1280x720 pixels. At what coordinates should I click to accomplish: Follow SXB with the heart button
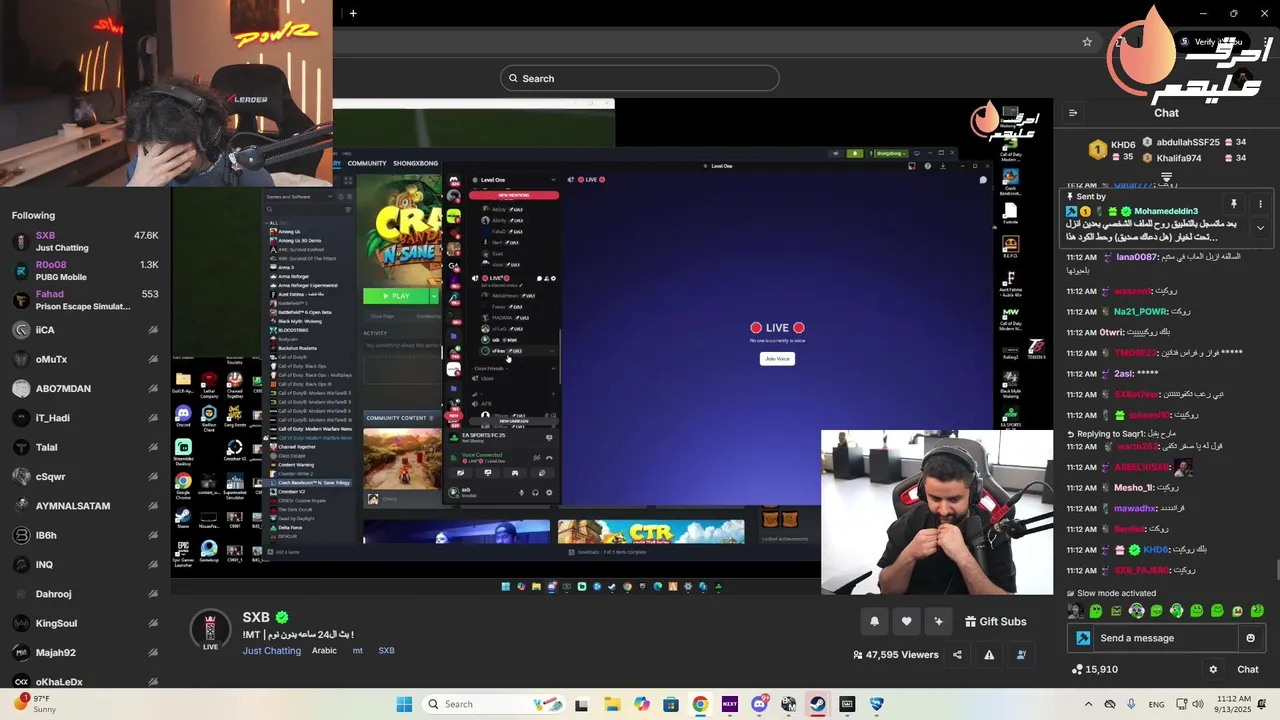point(906,621)
